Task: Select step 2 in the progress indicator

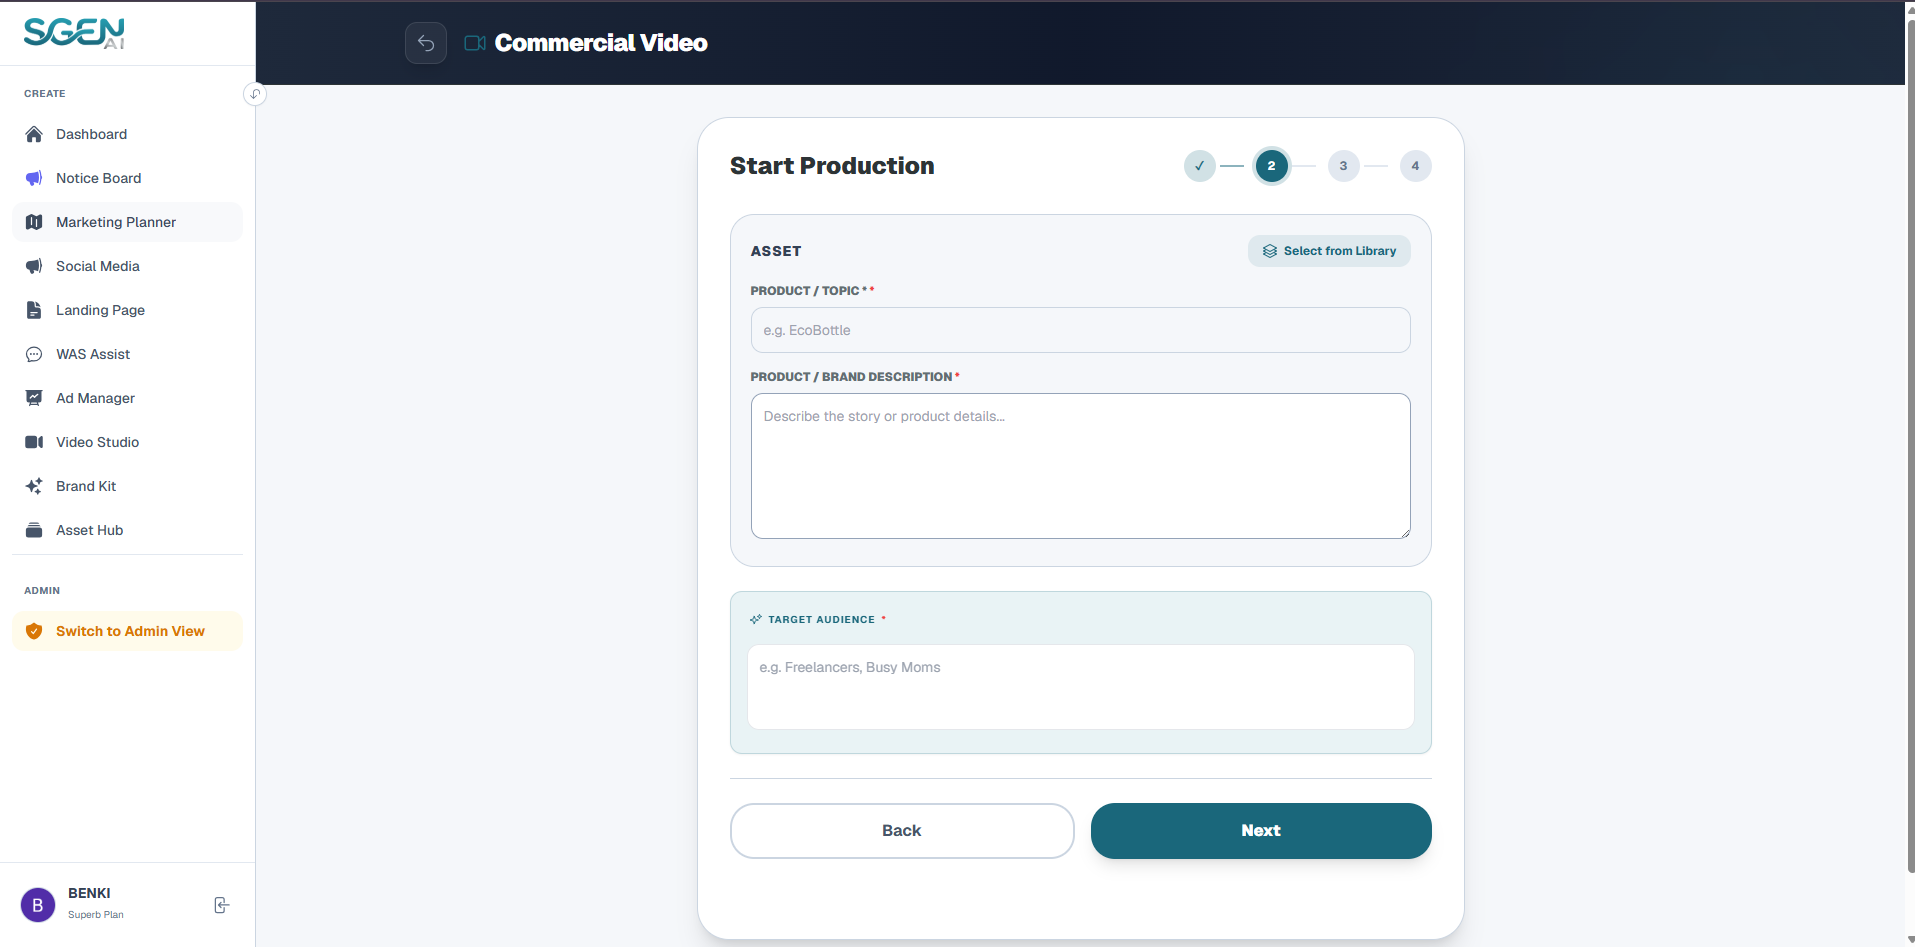Action: coord(1272,166)
